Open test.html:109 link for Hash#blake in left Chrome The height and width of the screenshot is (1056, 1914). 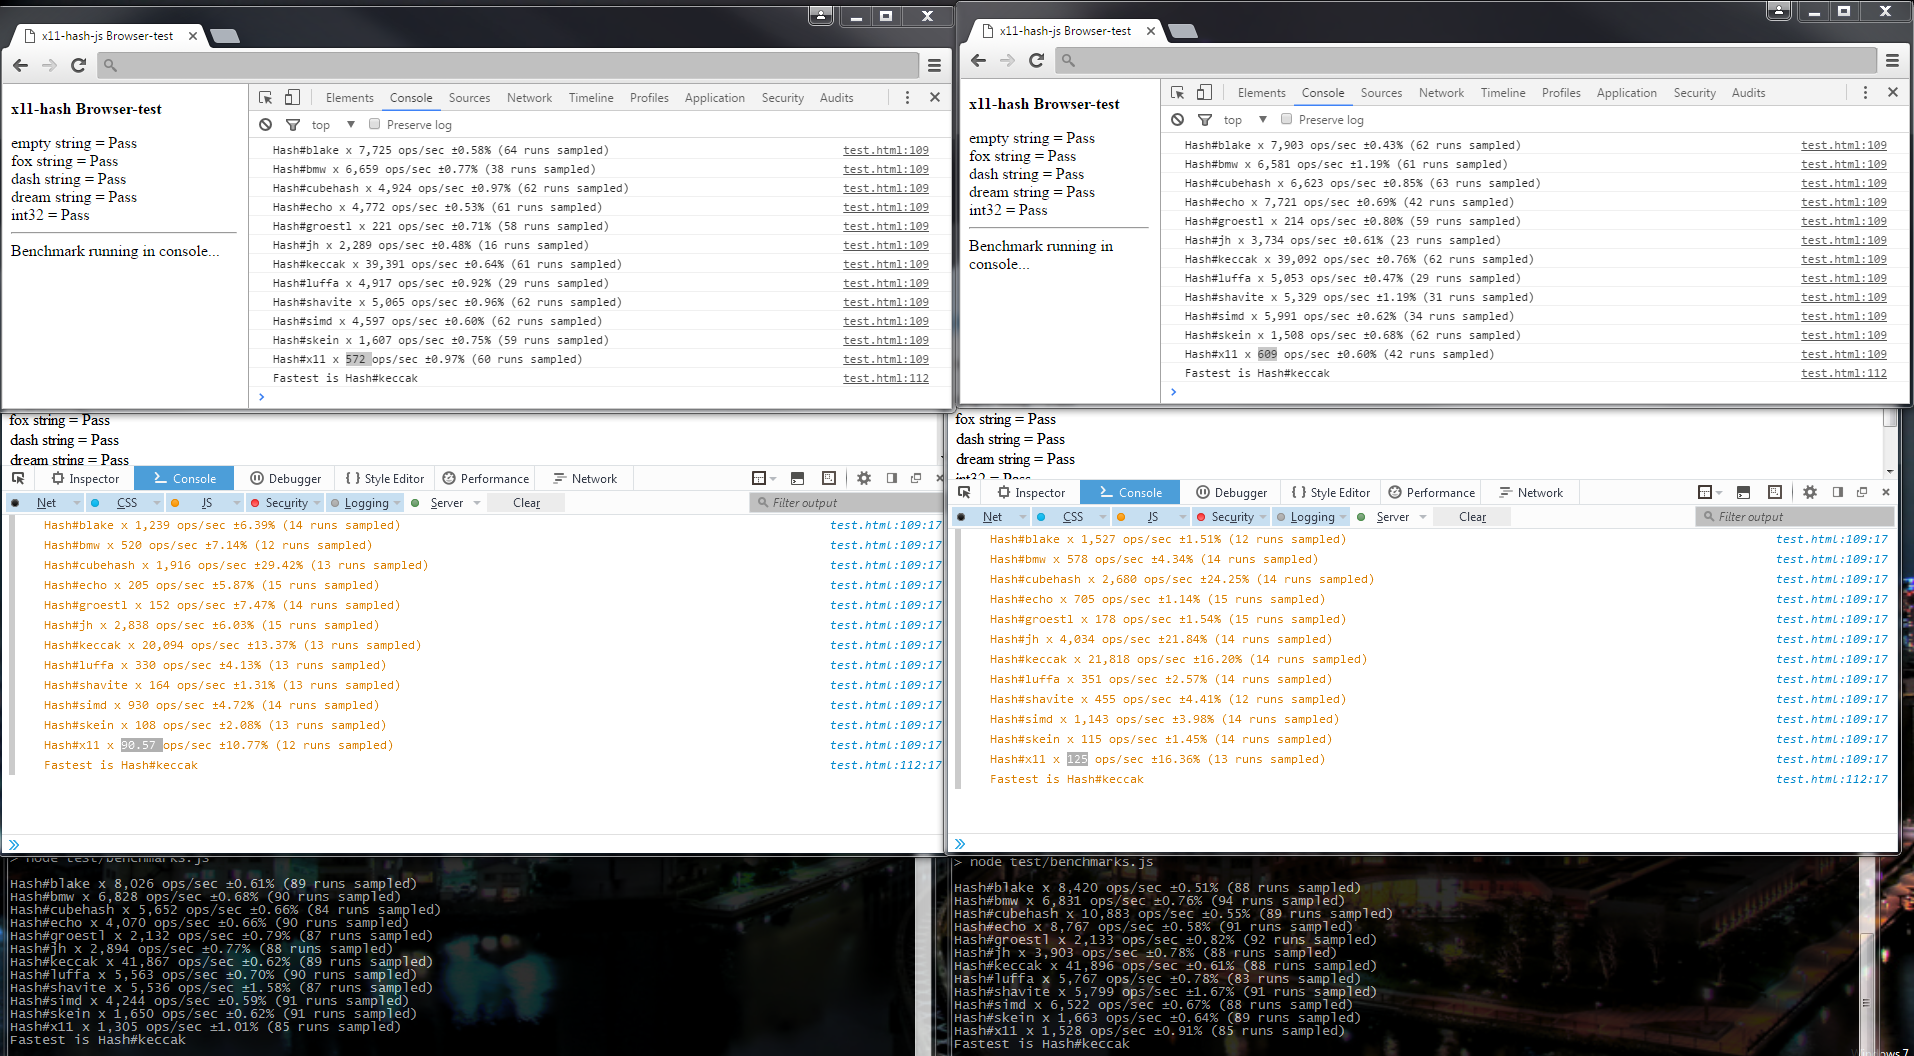(x=885, y=150)
